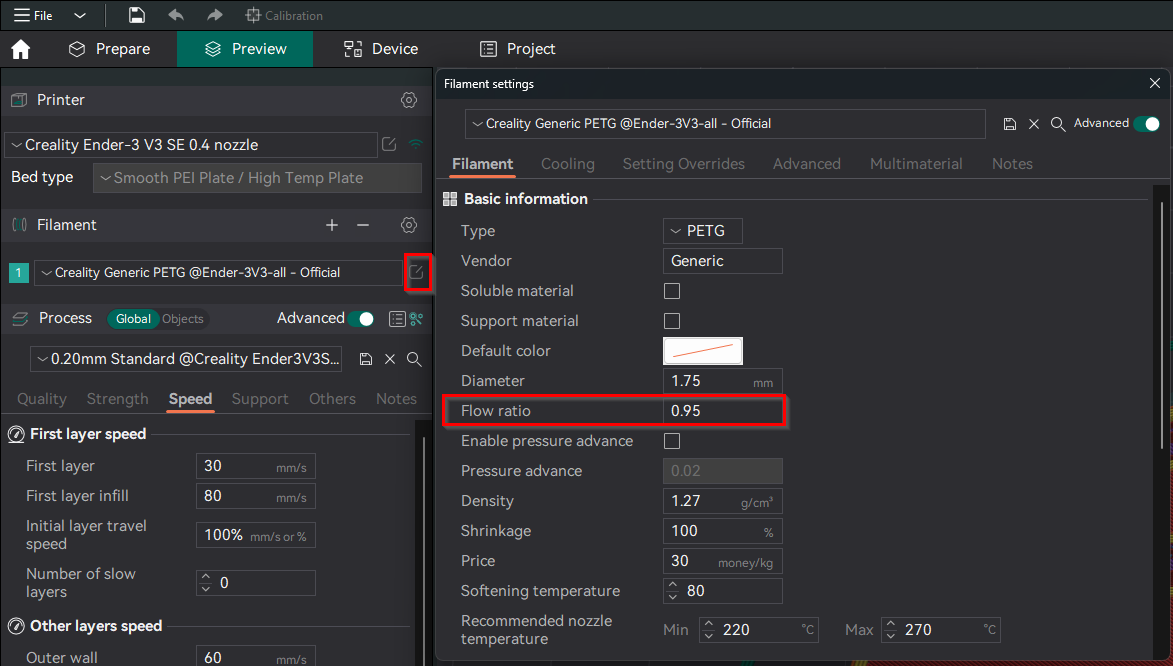Open printer settings gear icon
1173x666 pixels.
click(x=408, y=100)
